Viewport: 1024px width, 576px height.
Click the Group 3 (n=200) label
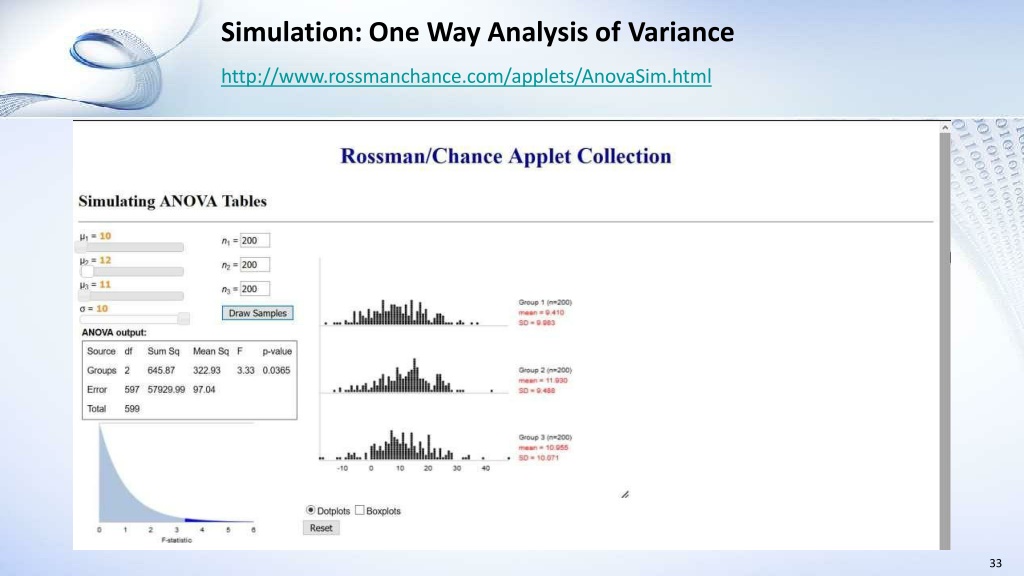(x=545, y=438)
